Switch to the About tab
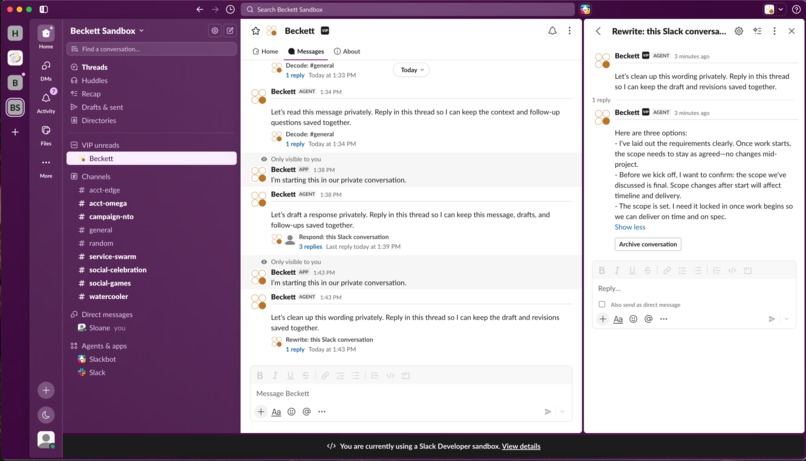806x461 pixels. (x=347, y=51)
